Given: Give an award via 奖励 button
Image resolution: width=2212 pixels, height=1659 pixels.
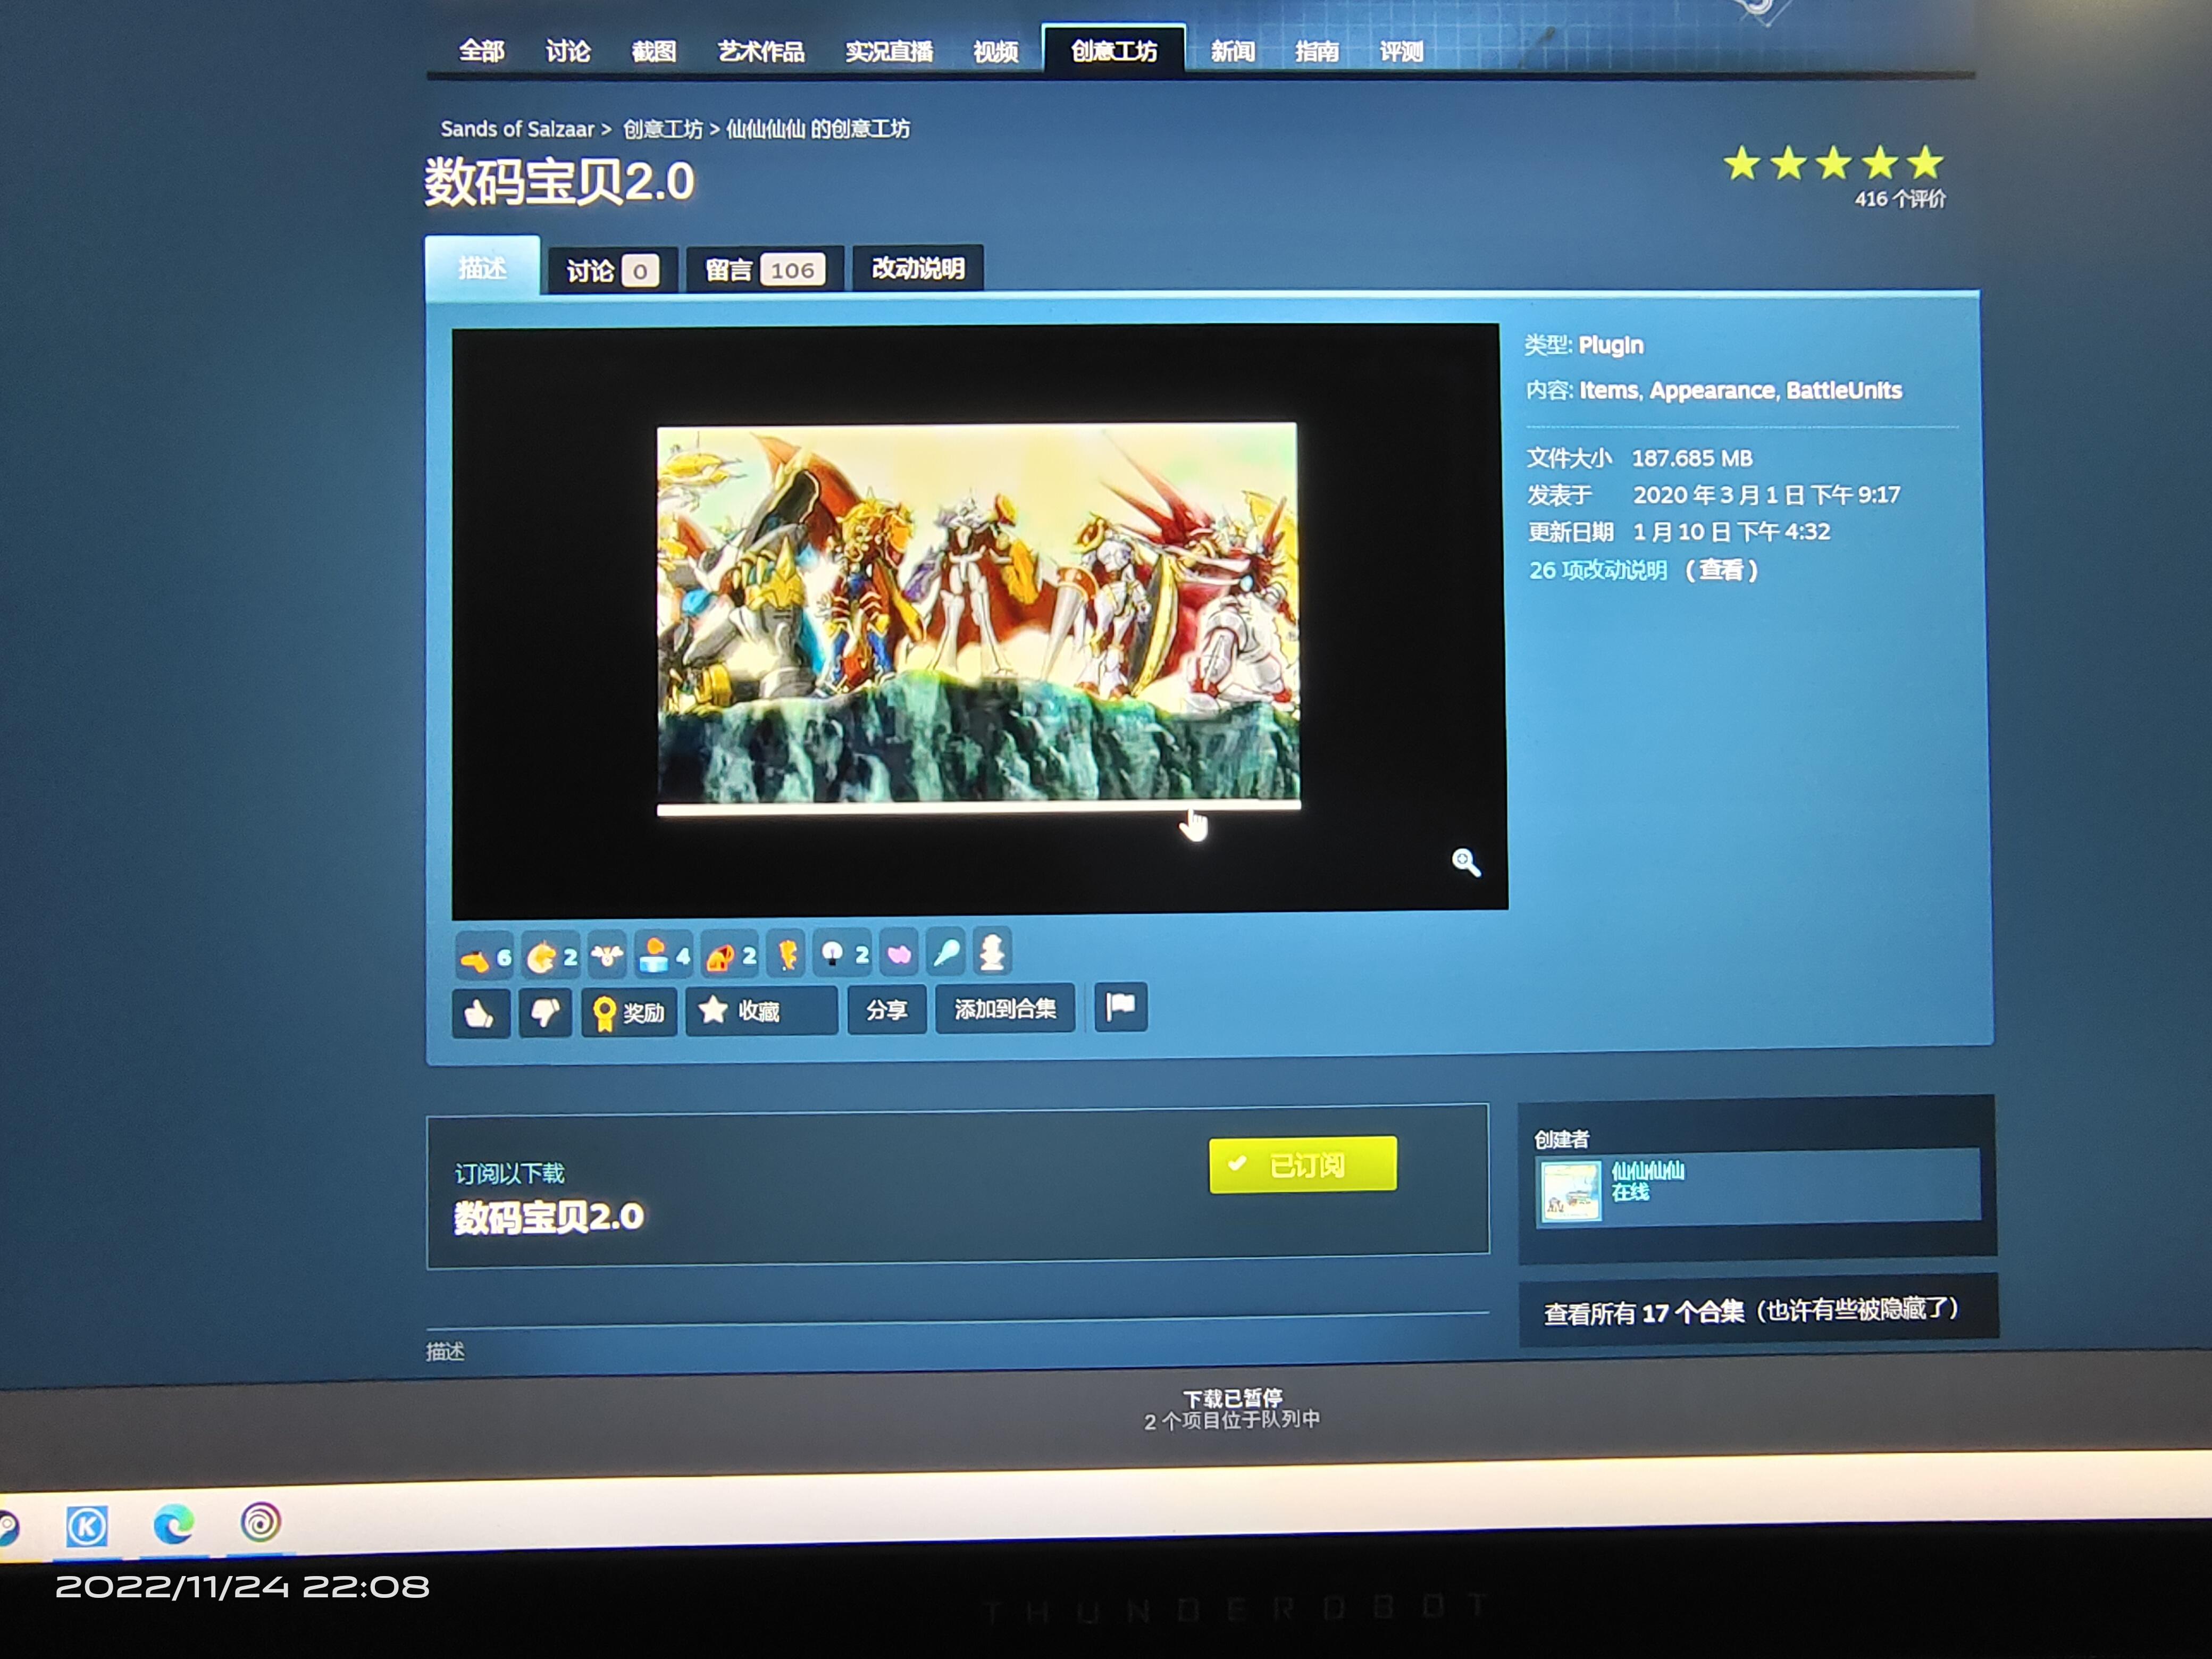Looking at the screenshot, I should click(x=629, y=1012).
